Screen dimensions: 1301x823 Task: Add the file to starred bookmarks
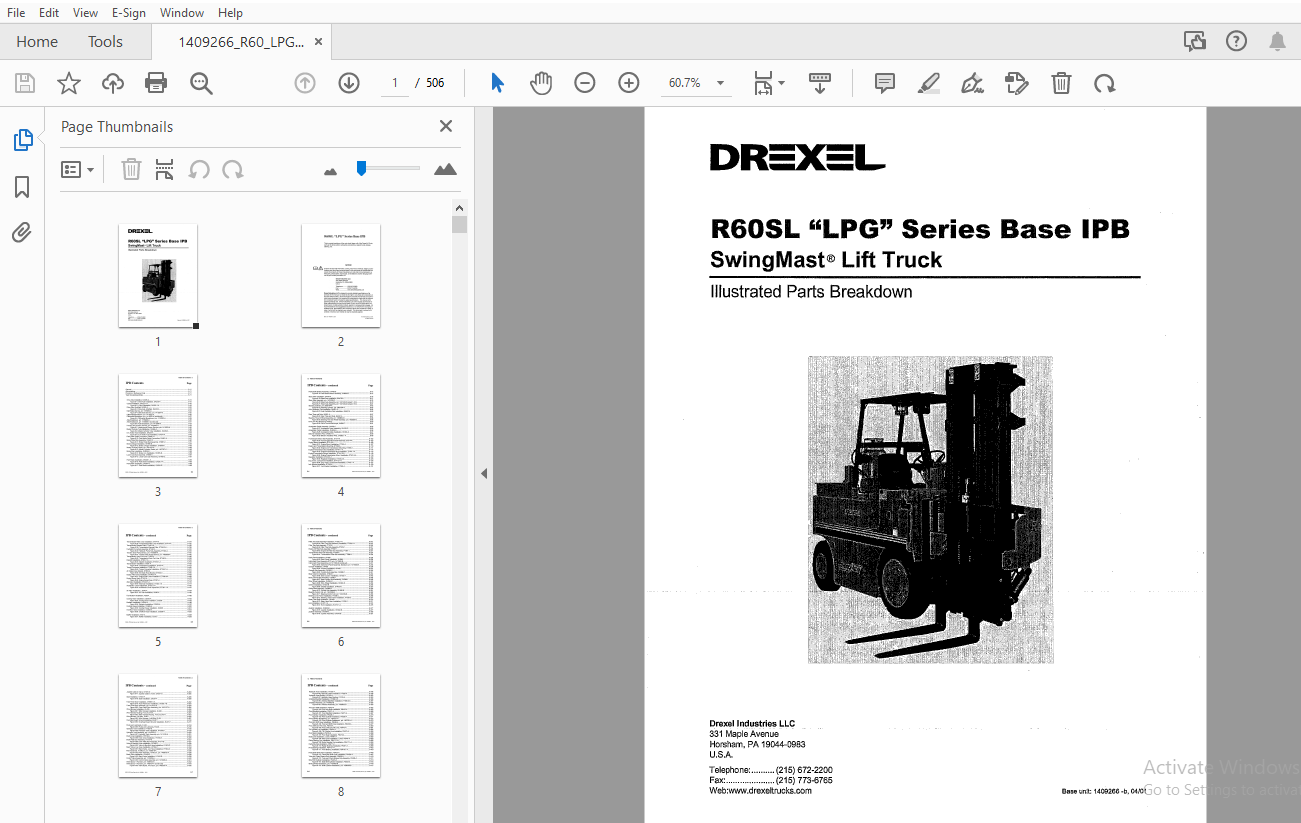(x=68, y=83)
